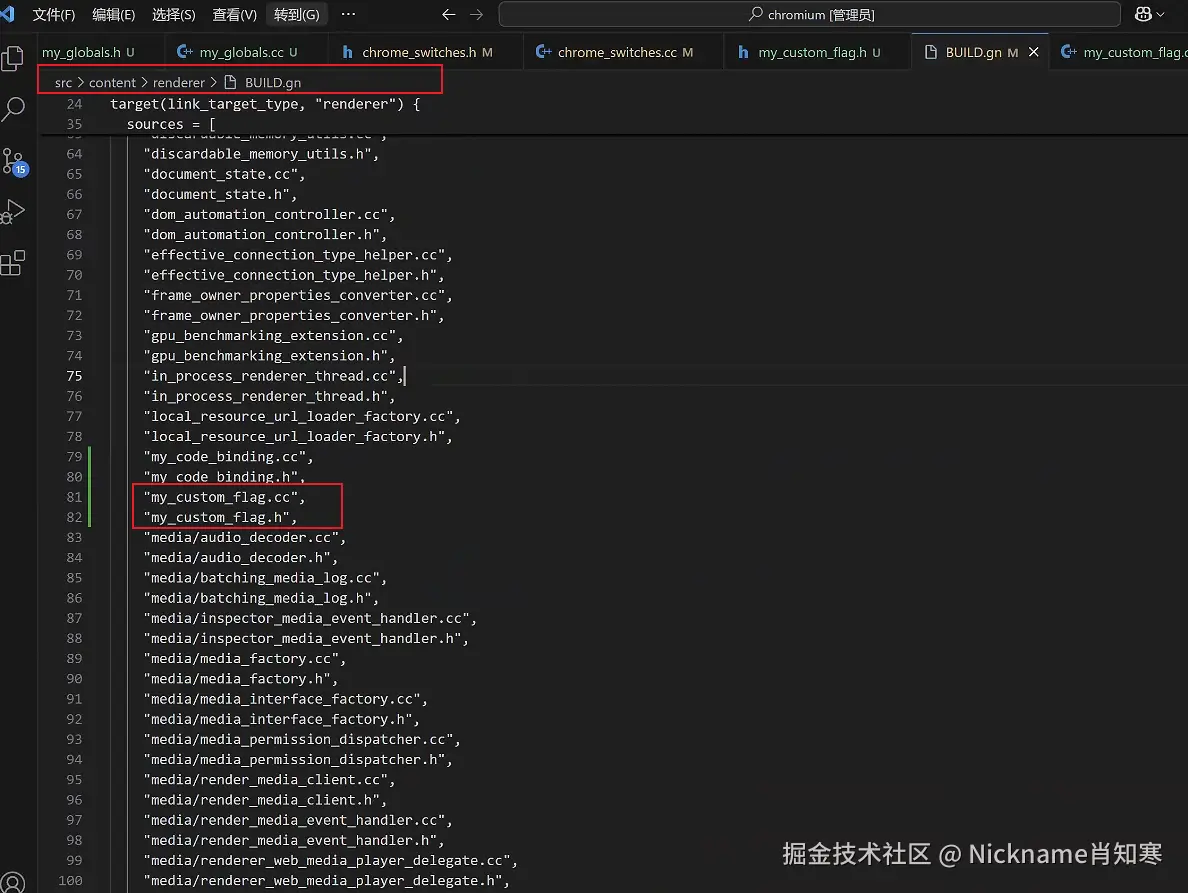Image resolution: width=1188 pixels, height=893 pixels.
Task: Click "media/inspector_media_event_handler.cc" entry
Action: pos(307,619)
